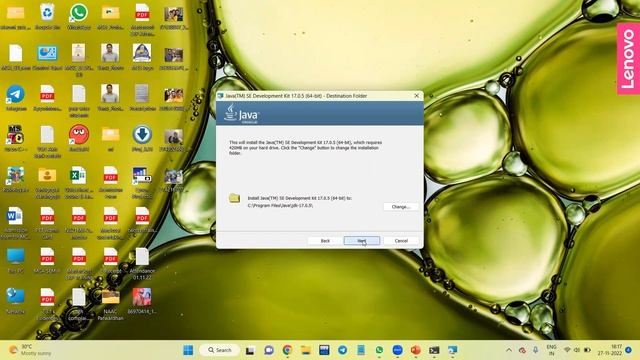The image size is (640, 360).
Task: Click the Java logo in installer banner
Action: (242, 113)
